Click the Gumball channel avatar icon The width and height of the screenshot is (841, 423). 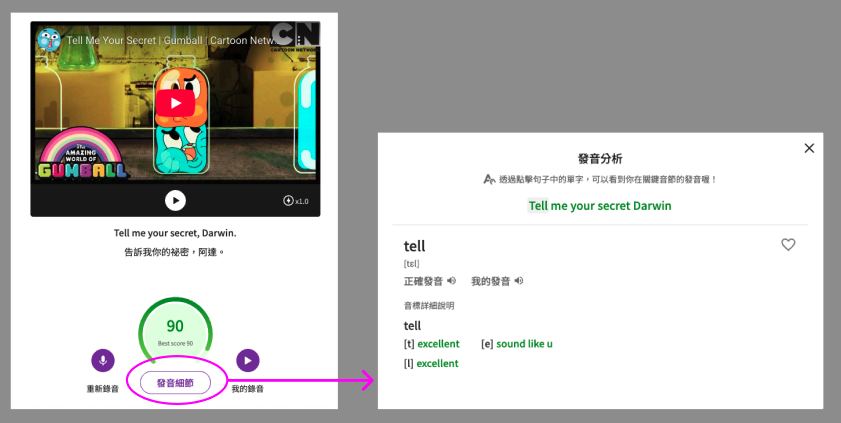point(49,41)
